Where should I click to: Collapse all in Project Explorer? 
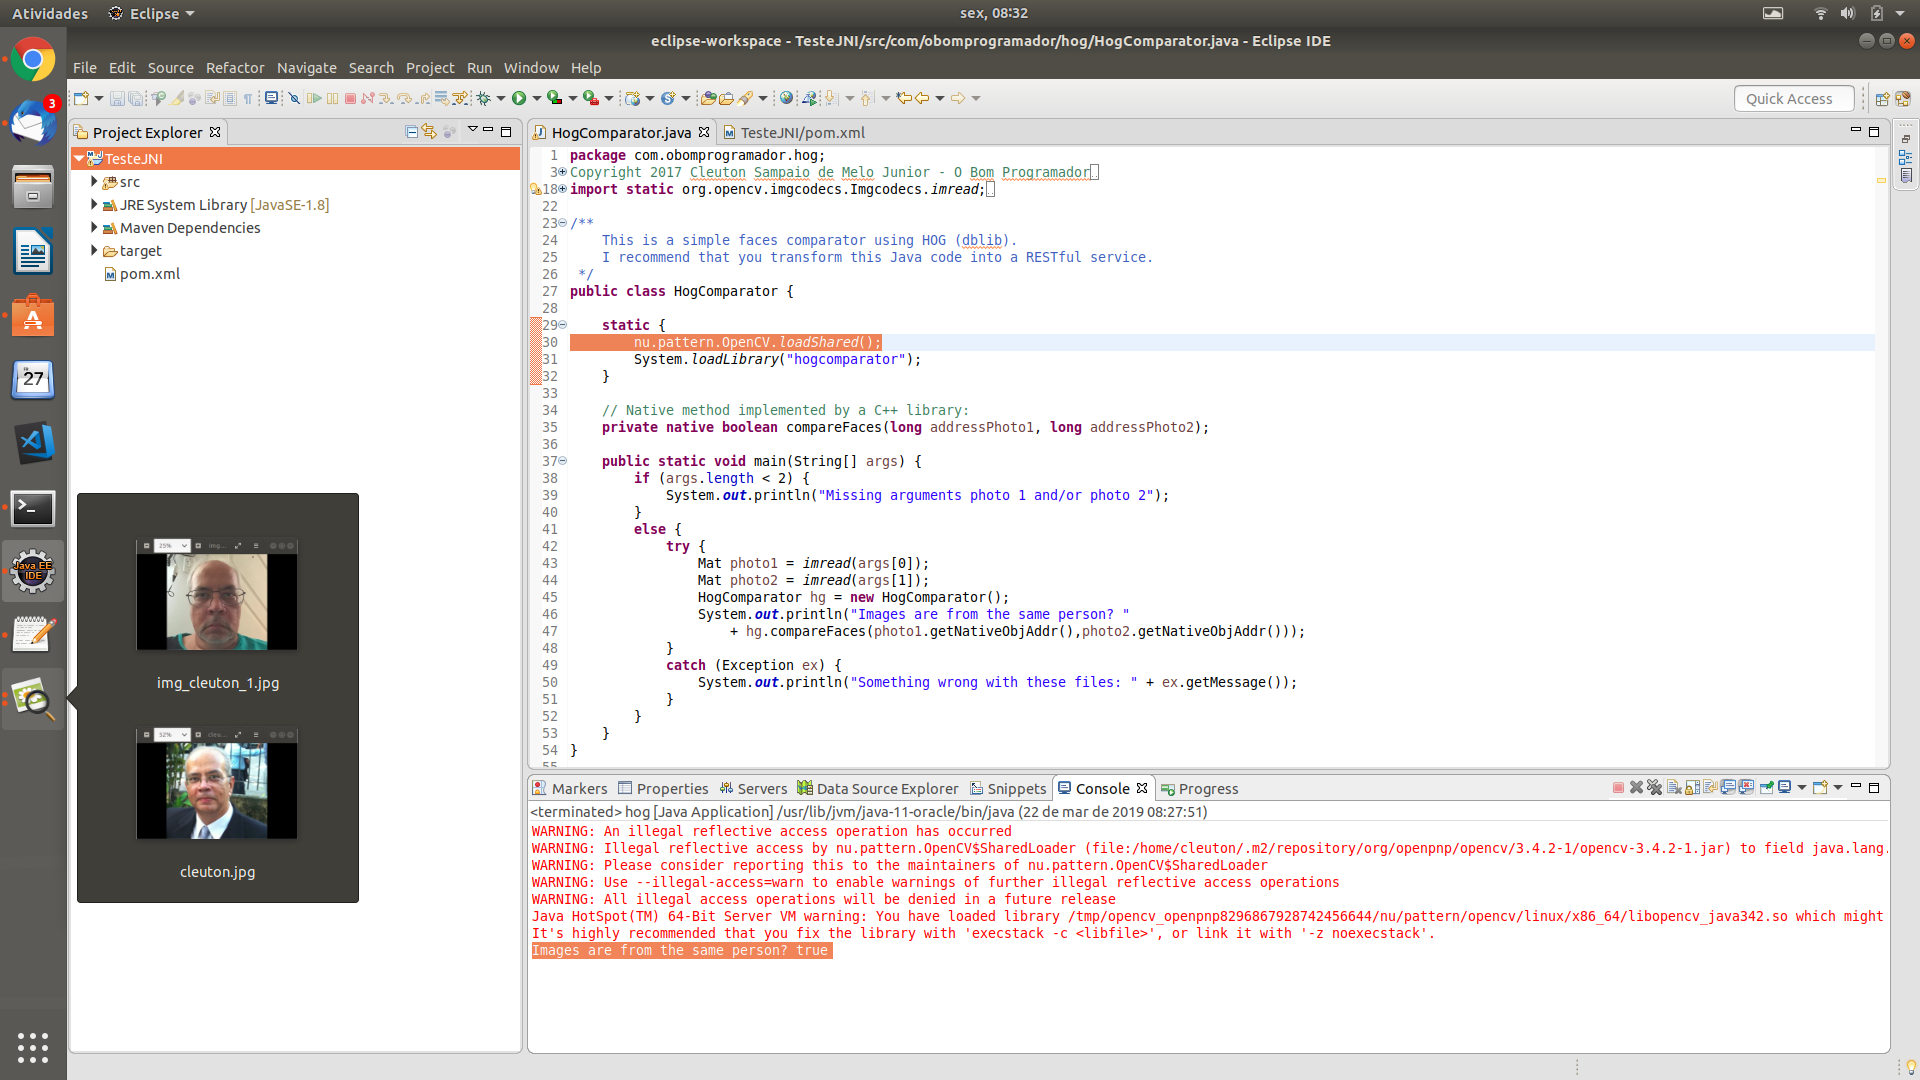click(x=411, y=132)
